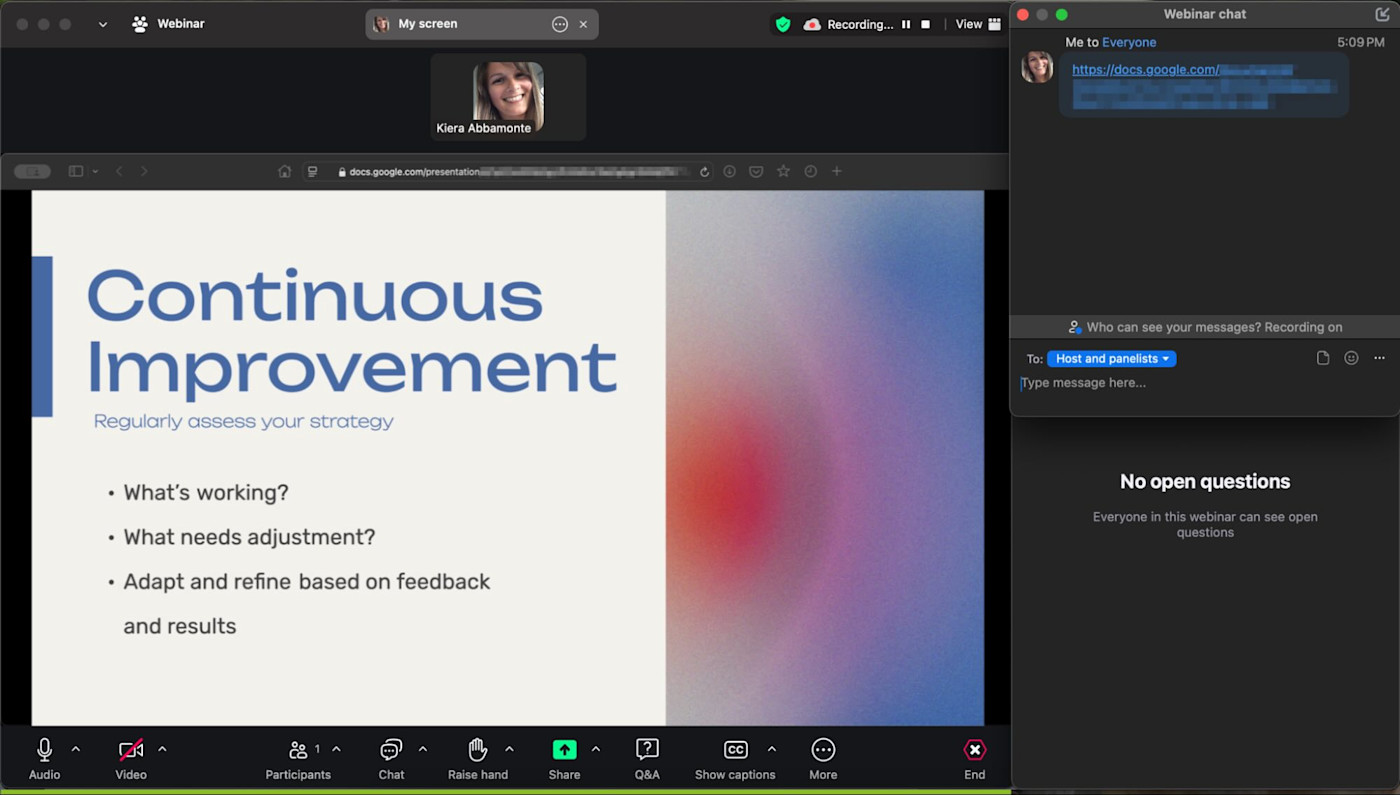Click the green Share screen icon
Screen dimensions: 1400x795
click(x=564, y=750)
